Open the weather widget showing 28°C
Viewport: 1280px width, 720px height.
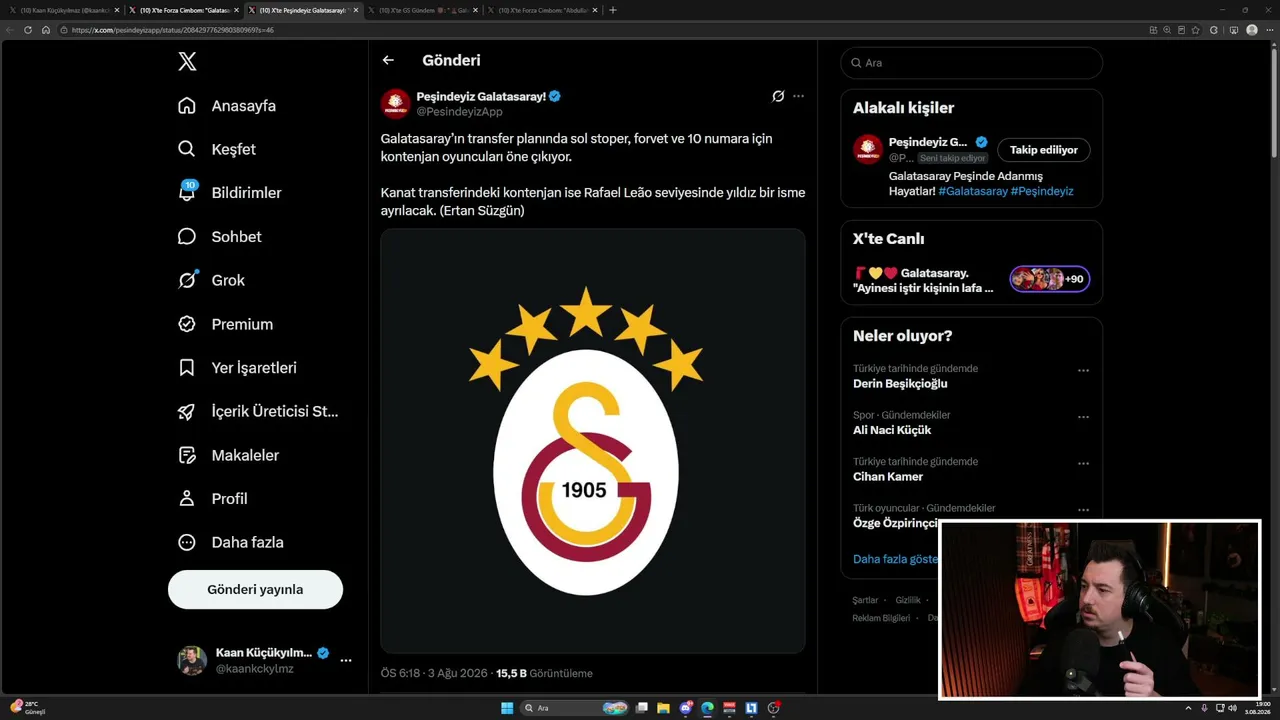coord(30,708)
